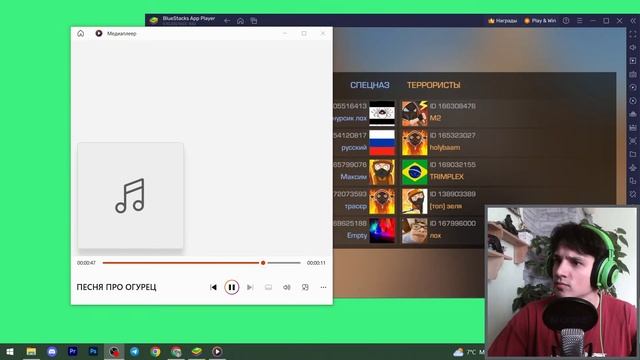Click the song title ПЕСНЯ ПРО ОГУРЕЦ
This screenshot has height=360, width=640.
pos(116,287)
